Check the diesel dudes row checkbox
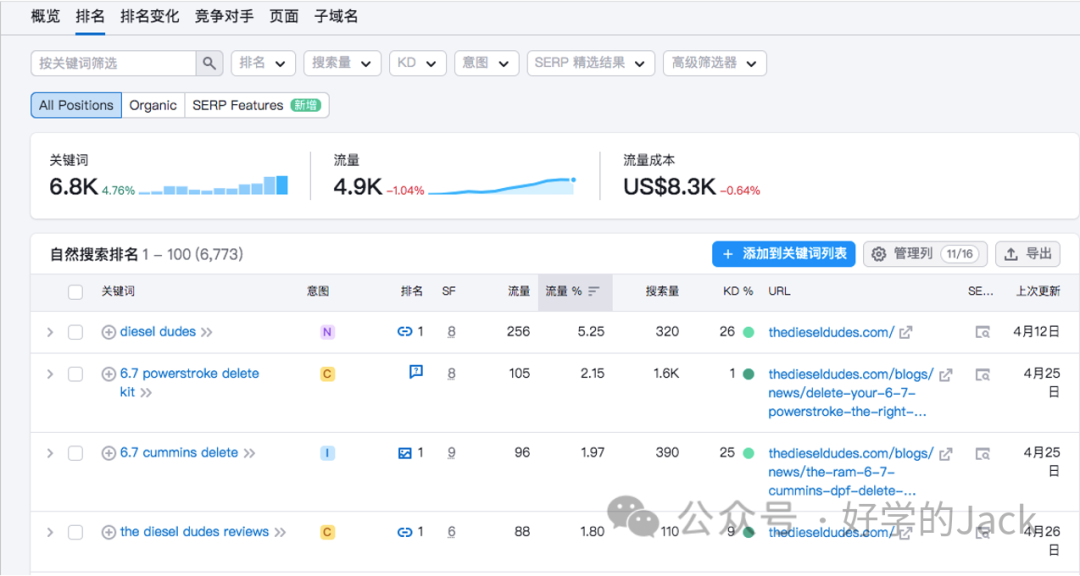 click(76, 332)
